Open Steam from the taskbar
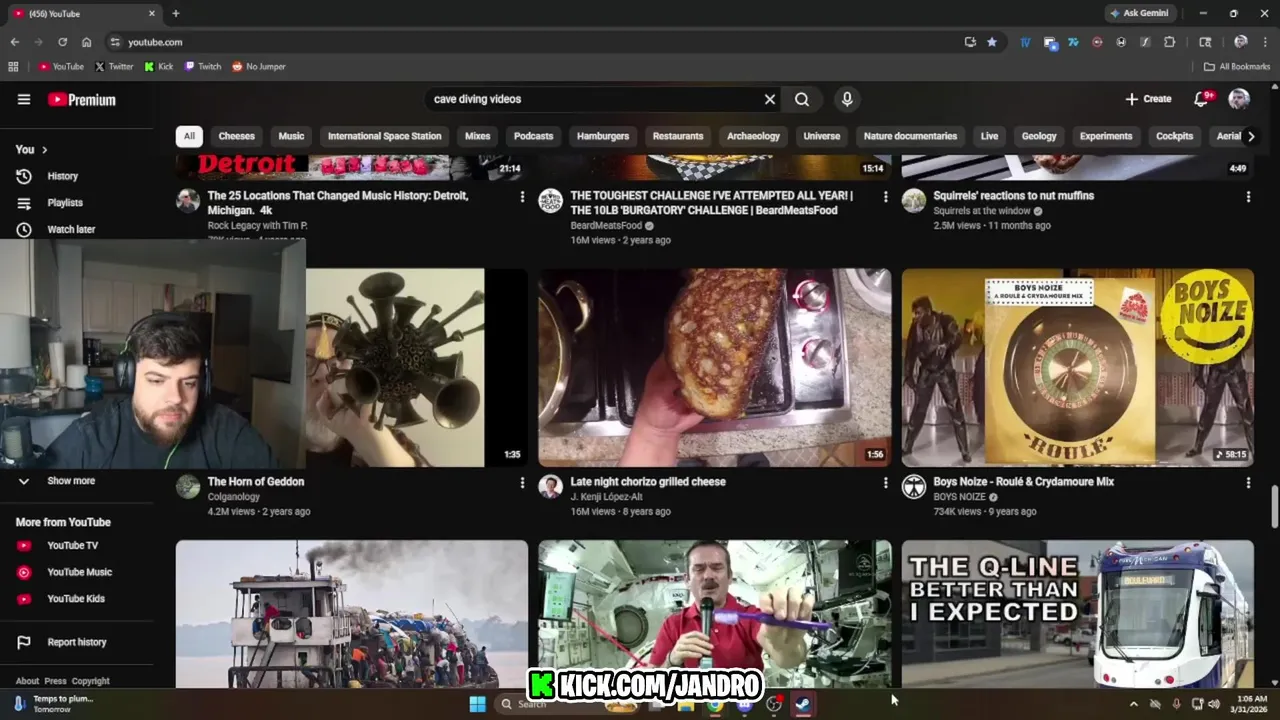1280x720 pixels. (803, 704)
